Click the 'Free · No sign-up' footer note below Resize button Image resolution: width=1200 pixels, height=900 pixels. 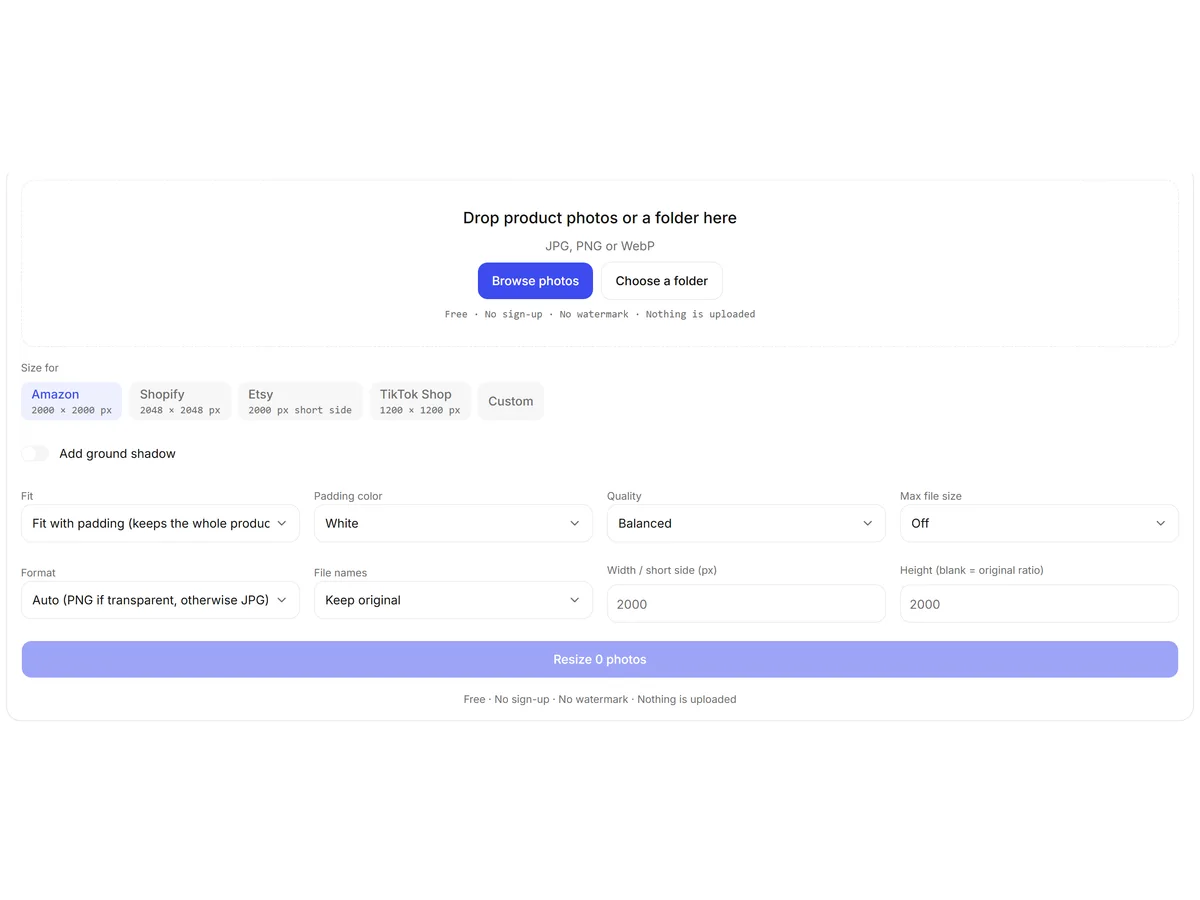[600, 699]
